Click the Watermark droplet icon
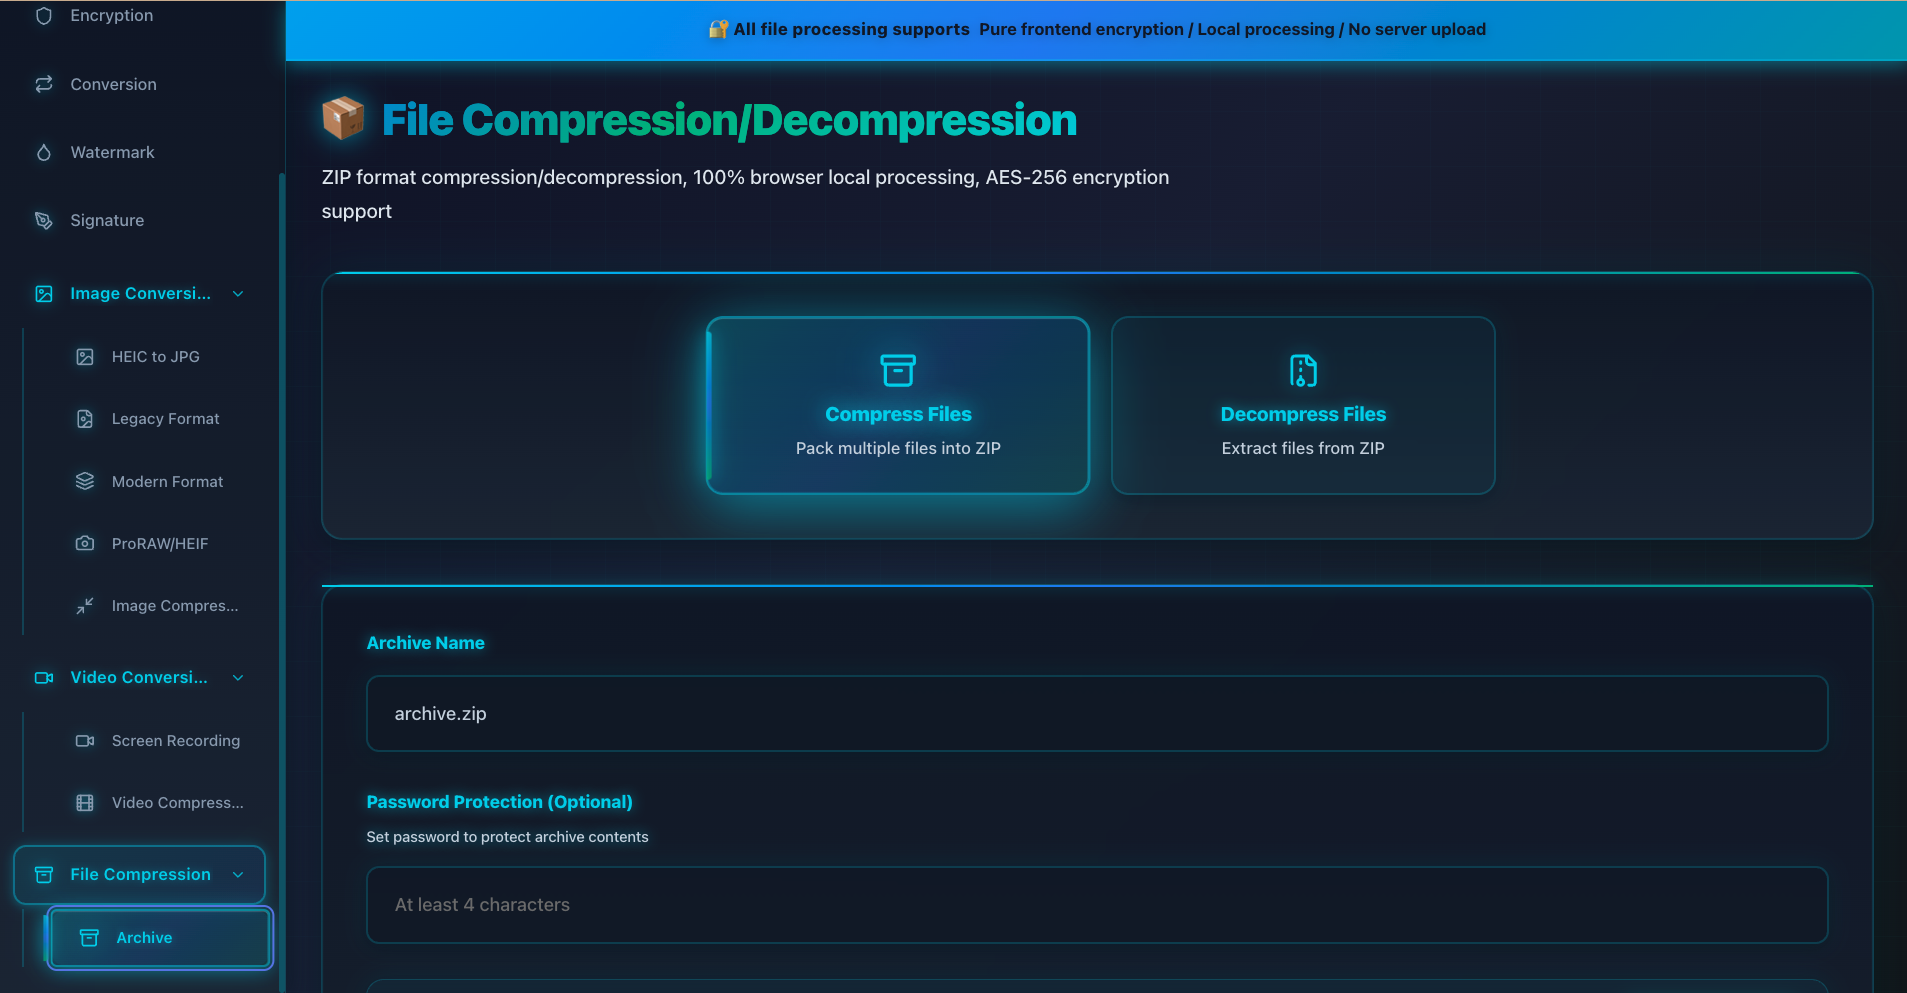The image size is (1907, 993). click(43, 152)
